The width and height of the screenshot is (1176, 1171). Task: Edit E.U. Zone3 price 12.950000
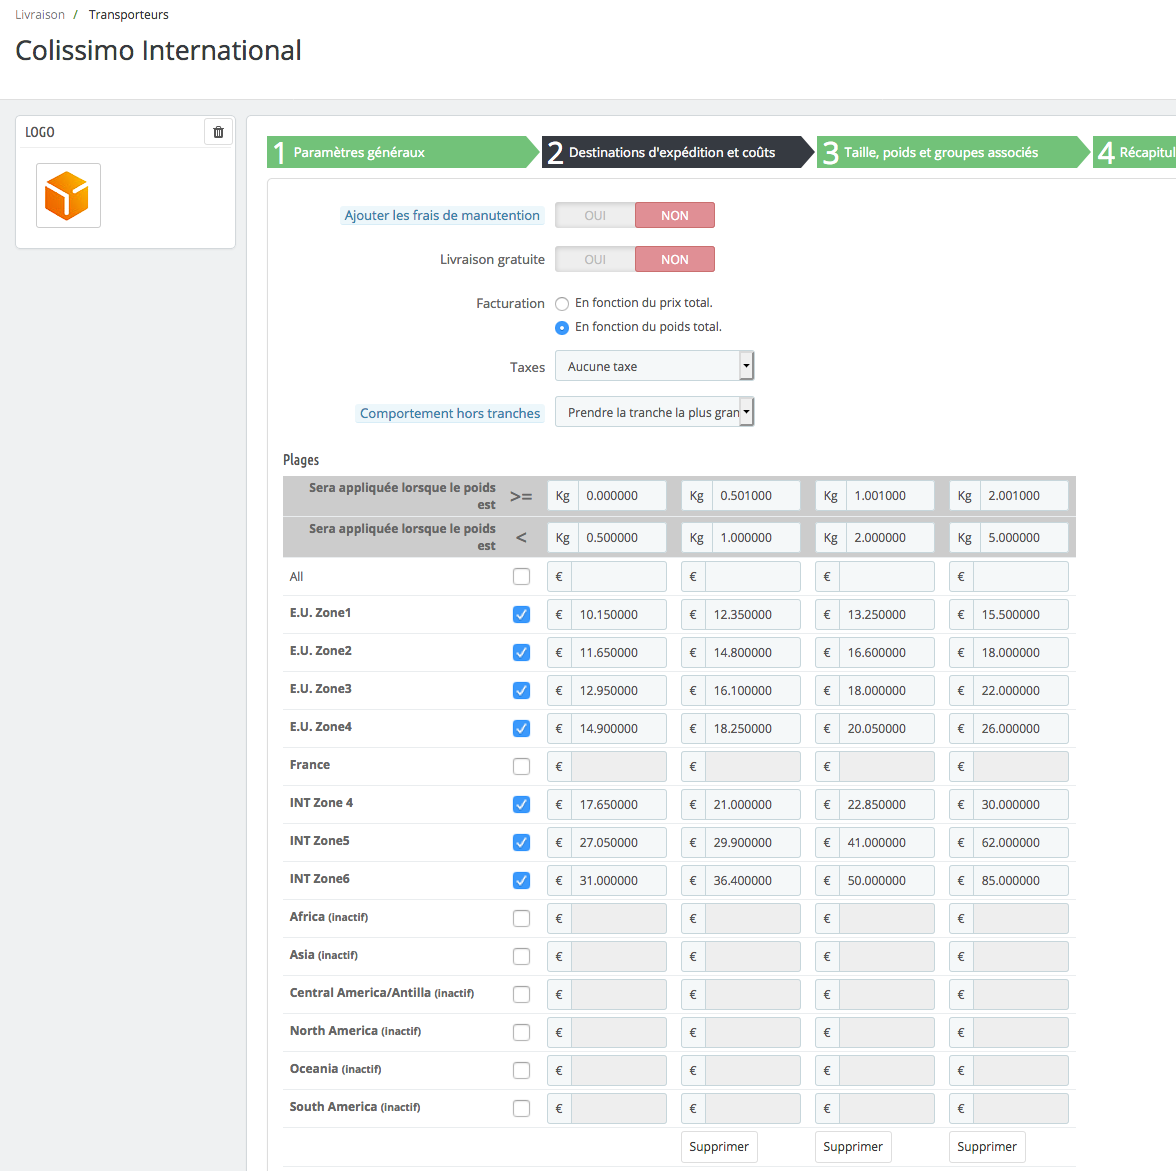[619, 691]
